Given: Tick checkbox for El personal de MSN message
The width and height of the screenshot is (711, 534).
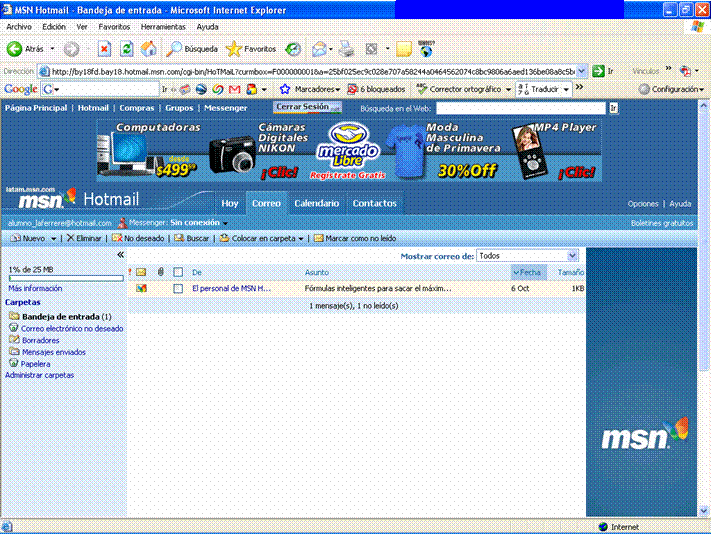Looking at the screenshot, I should tap(178, 288).
